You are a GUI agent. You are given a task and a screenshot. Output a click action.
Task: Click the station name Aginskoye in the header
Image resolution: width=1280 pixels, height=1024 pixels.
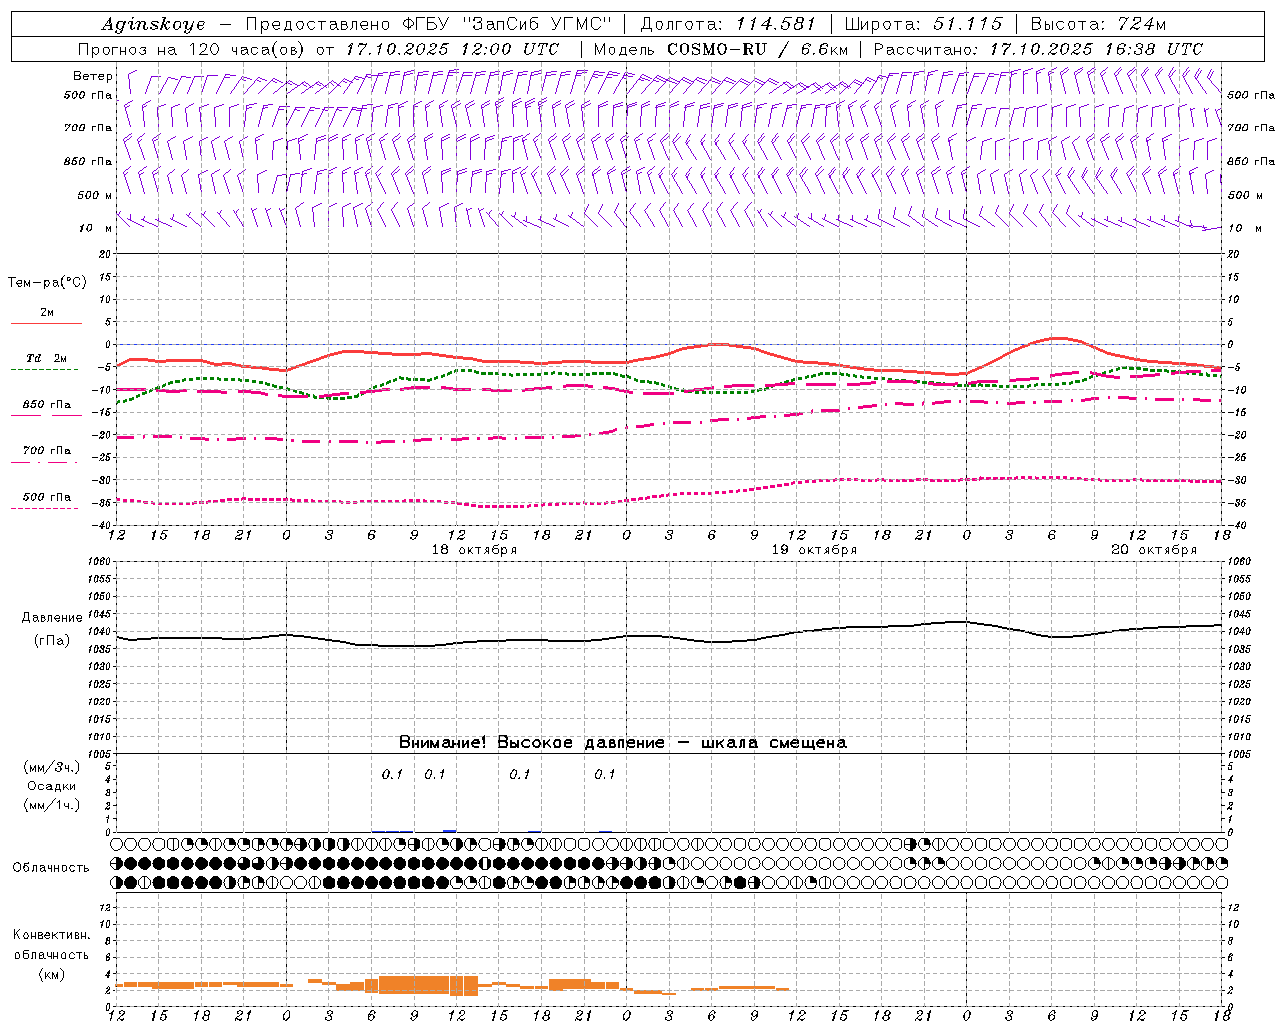[x=153, y=24]
